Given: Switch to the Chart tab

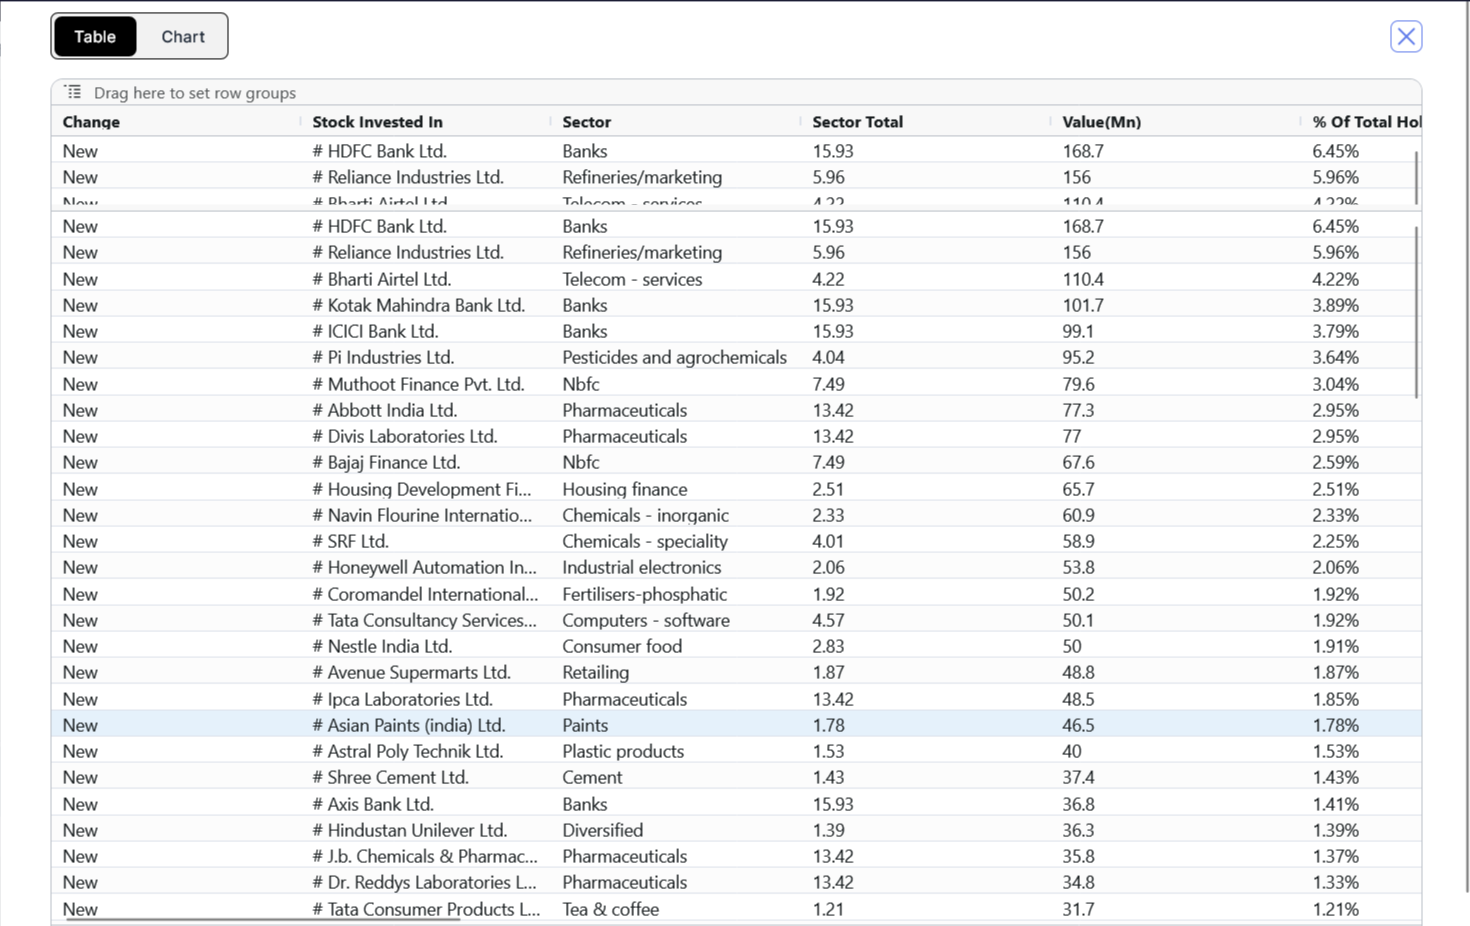Looking at the screenshot, I should pos(183,37).
